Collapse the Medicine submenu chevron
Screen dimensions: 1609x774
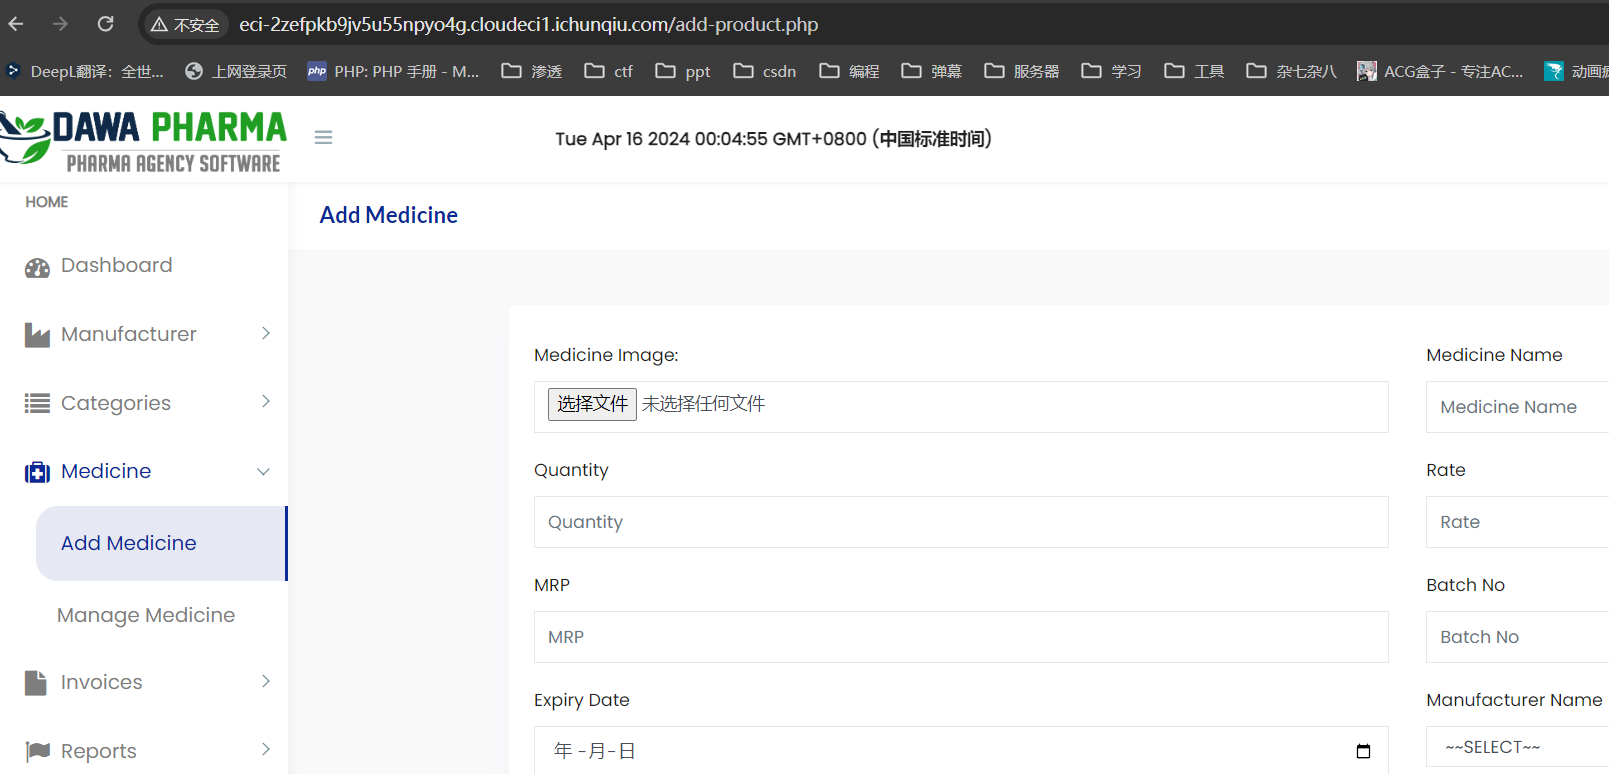[264, 472]
